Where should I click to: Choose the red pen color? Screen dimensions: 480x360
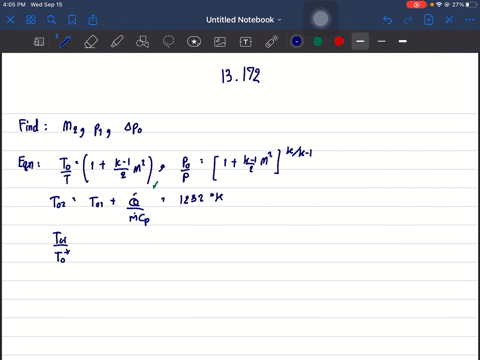pos(339,41)
